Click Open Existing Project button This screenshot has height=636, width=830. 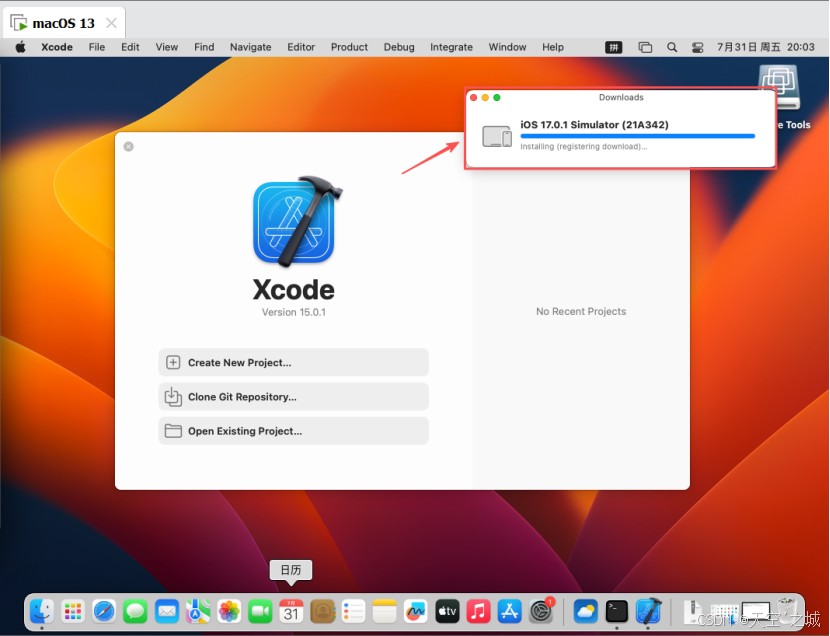[293, 431]
